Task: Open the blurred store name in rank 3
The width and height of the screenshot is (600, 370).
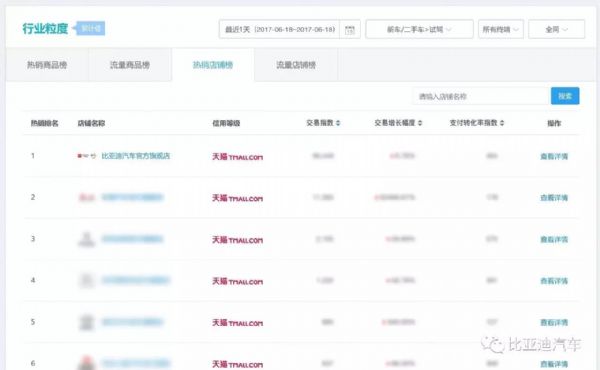Action: click(x=132, y=239)
